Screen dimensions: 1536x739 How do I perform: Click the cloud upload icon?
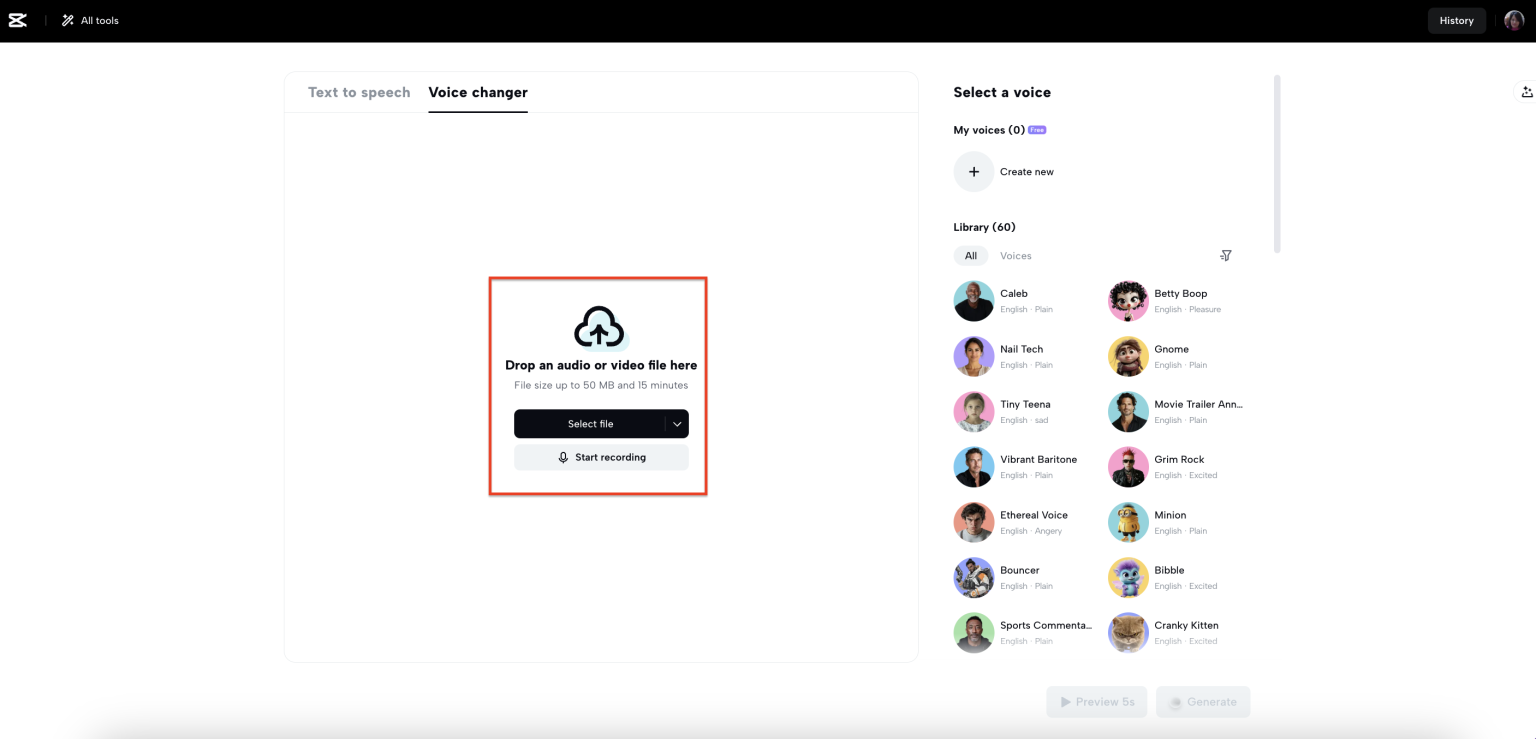pos(600,327)
